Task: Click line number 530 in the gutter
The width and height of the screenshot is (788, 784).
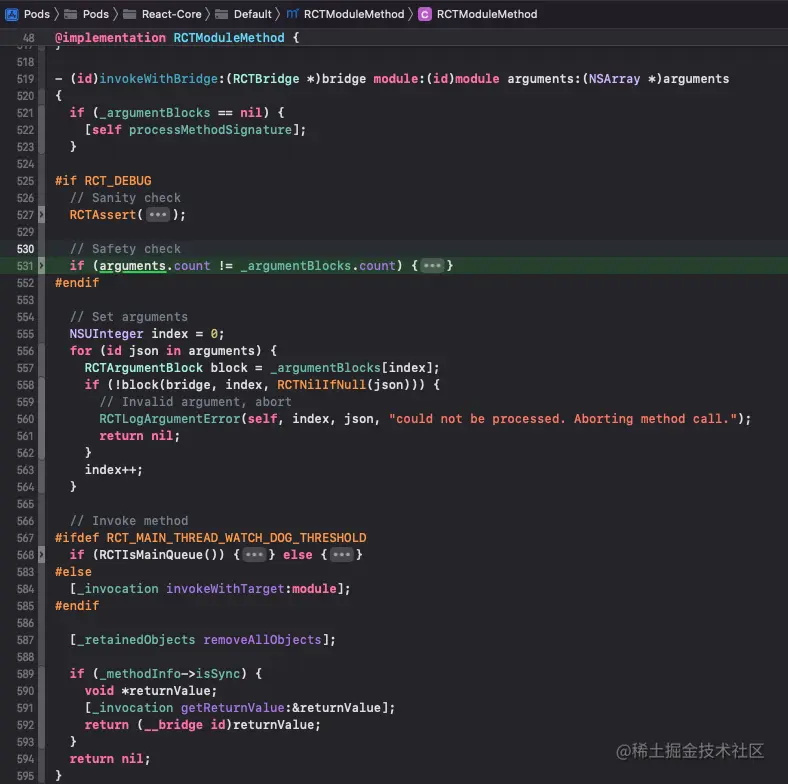Action: [x=25, y=249]
